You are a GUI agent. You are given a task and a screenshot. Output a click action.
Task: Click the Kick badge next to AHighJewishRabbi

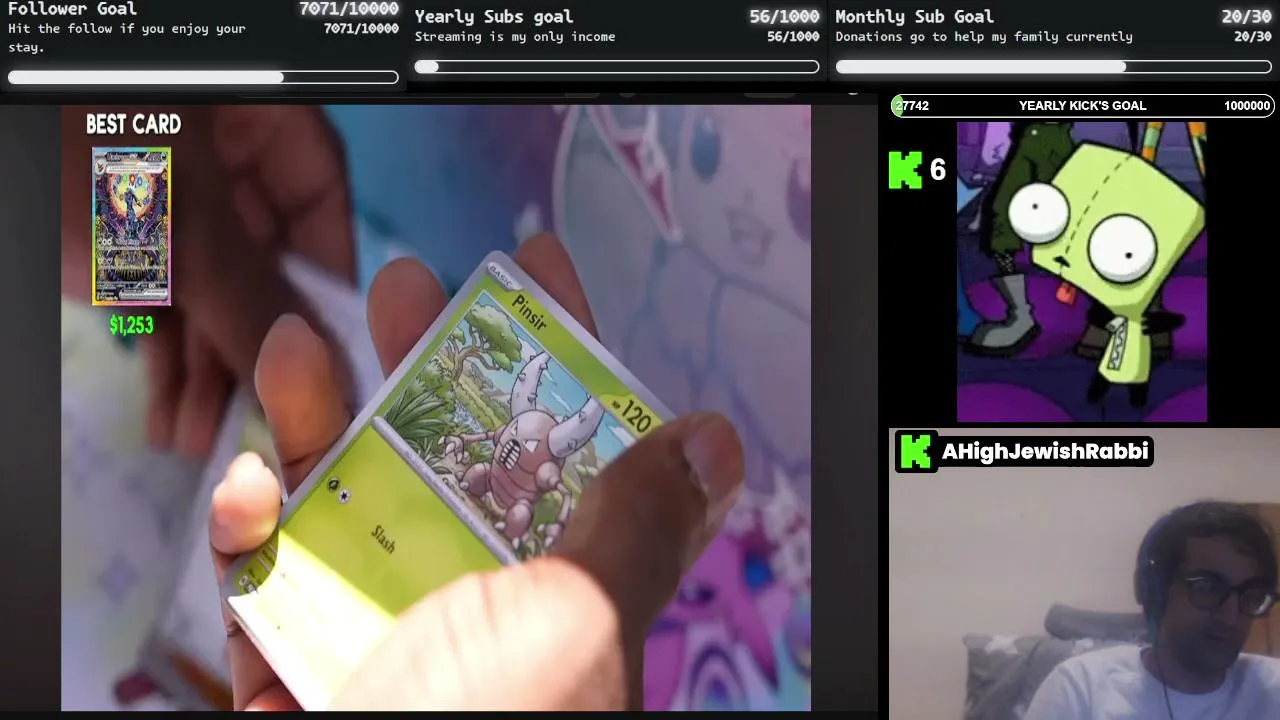tap(915, 451)
